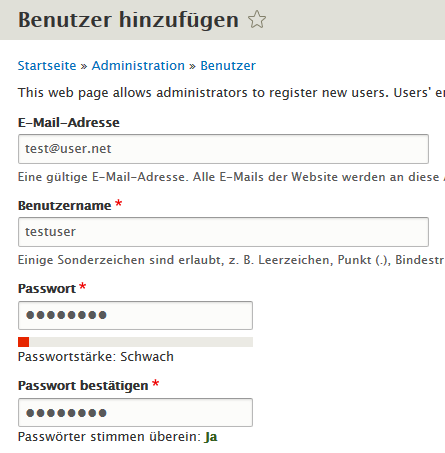The image size is (445, 453).
Task: Click the red asterisk after Passwort bestätigen
Action: click(155, 383)
